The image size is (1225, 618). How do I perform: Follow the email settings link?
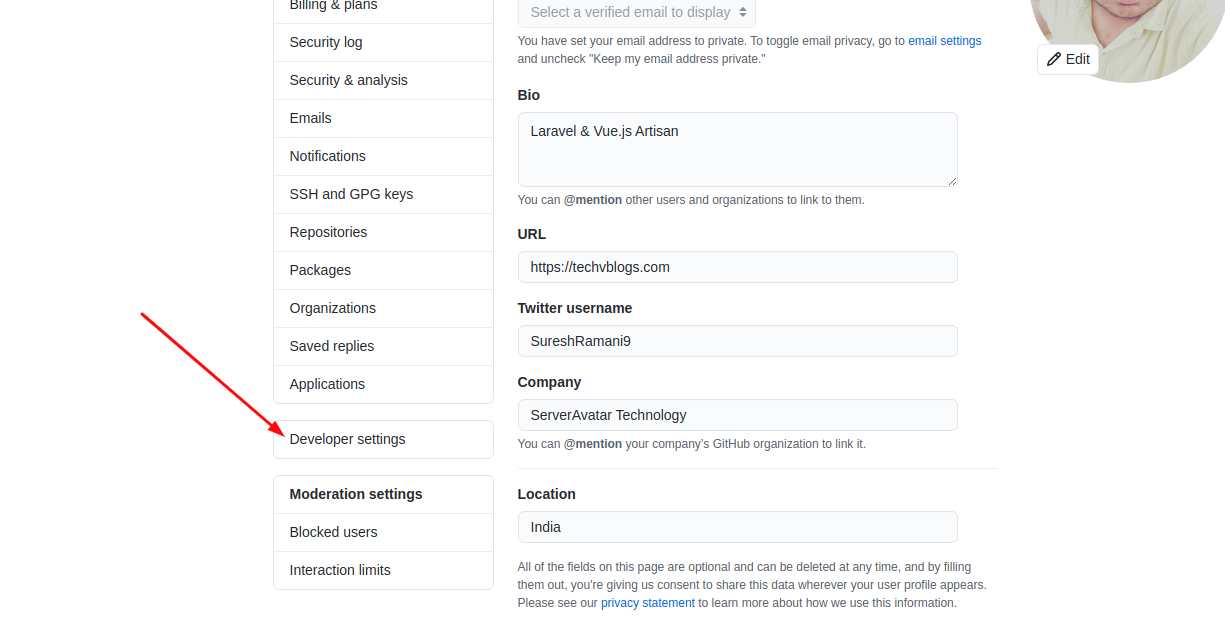pyautogui.click(x=944, y=41)
